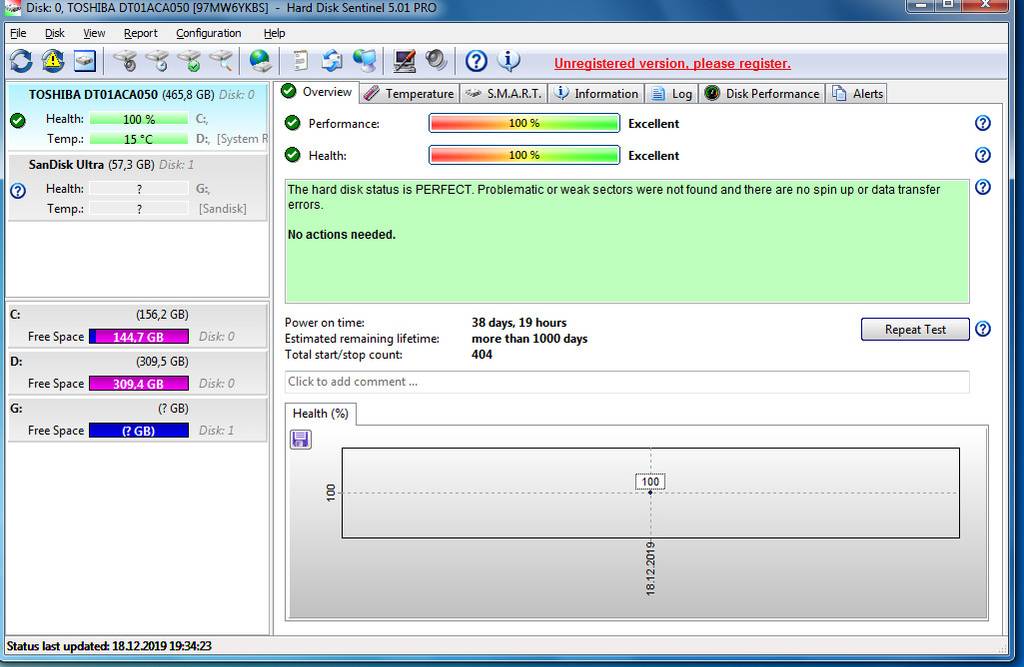The image size is (1024, 667).
Task: Click the Refresh toolbar icon
Action: point(21,61)
